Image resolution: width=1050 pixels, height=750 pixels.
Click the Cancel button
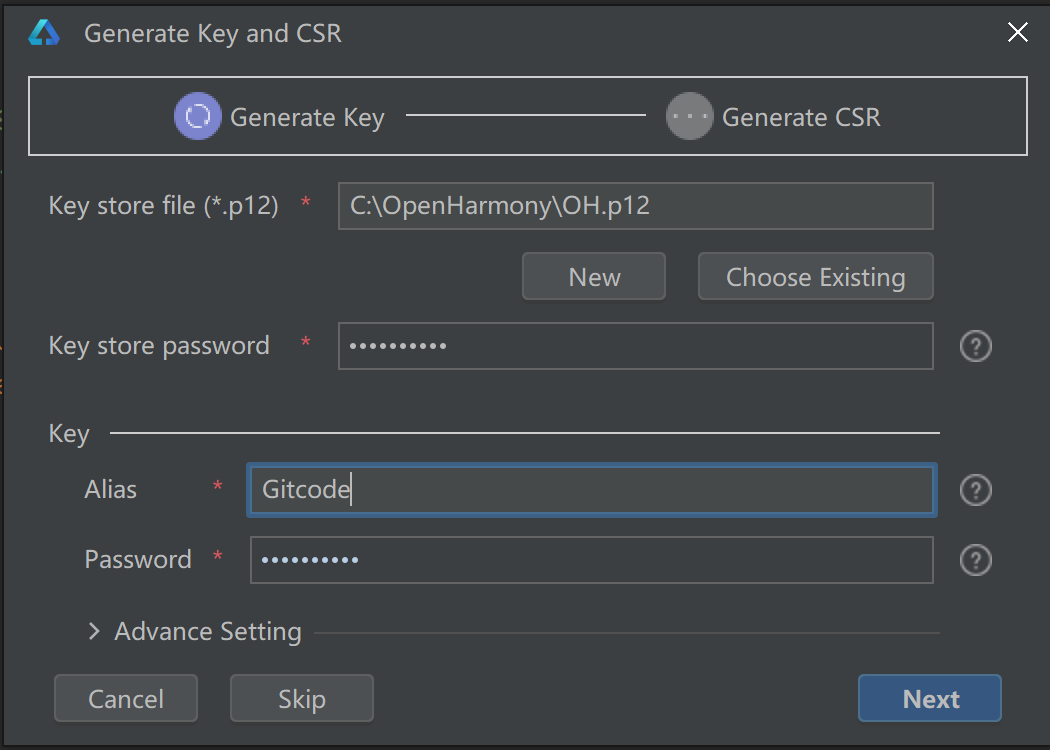coord(126,699)
